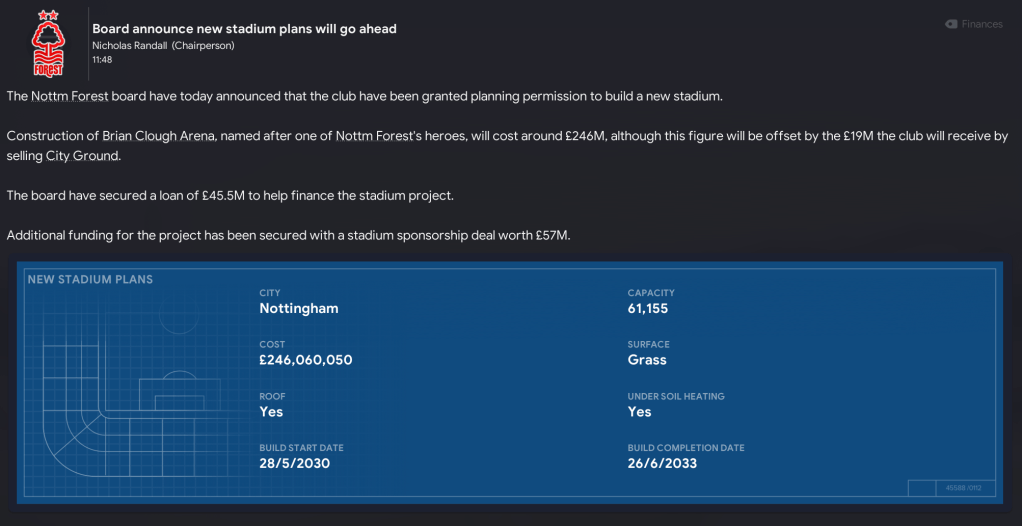Click the stadium blueprint diagram
1022x526 pixels.
[120, 400]
